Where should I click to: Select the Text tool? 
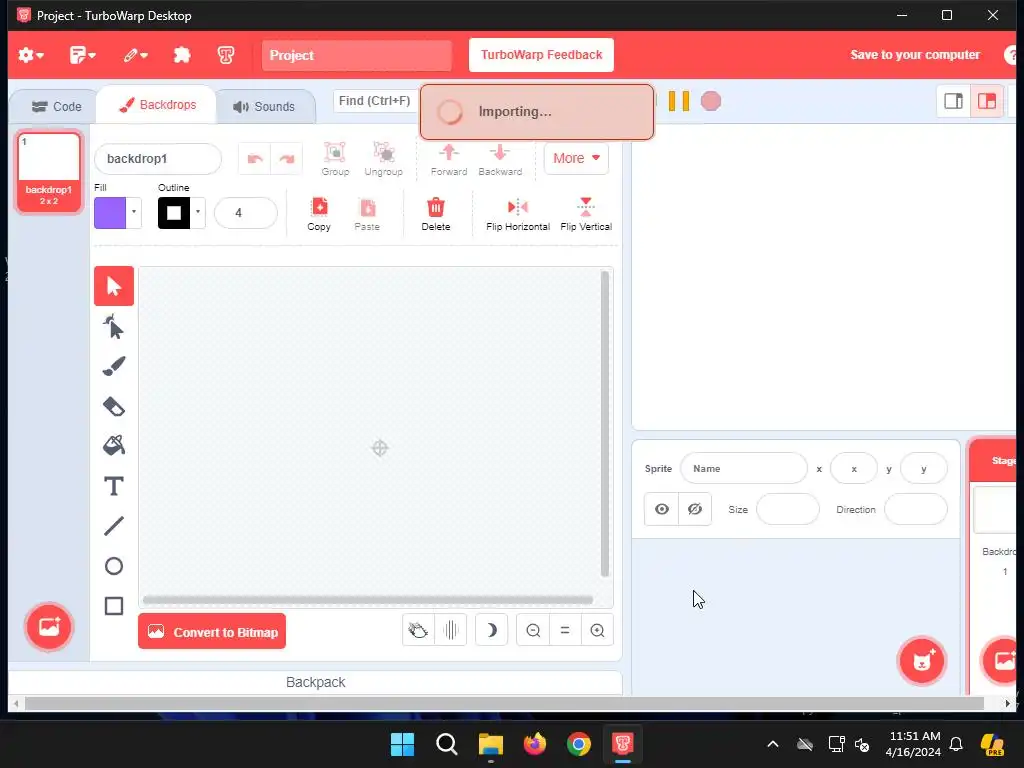(114, 487)
